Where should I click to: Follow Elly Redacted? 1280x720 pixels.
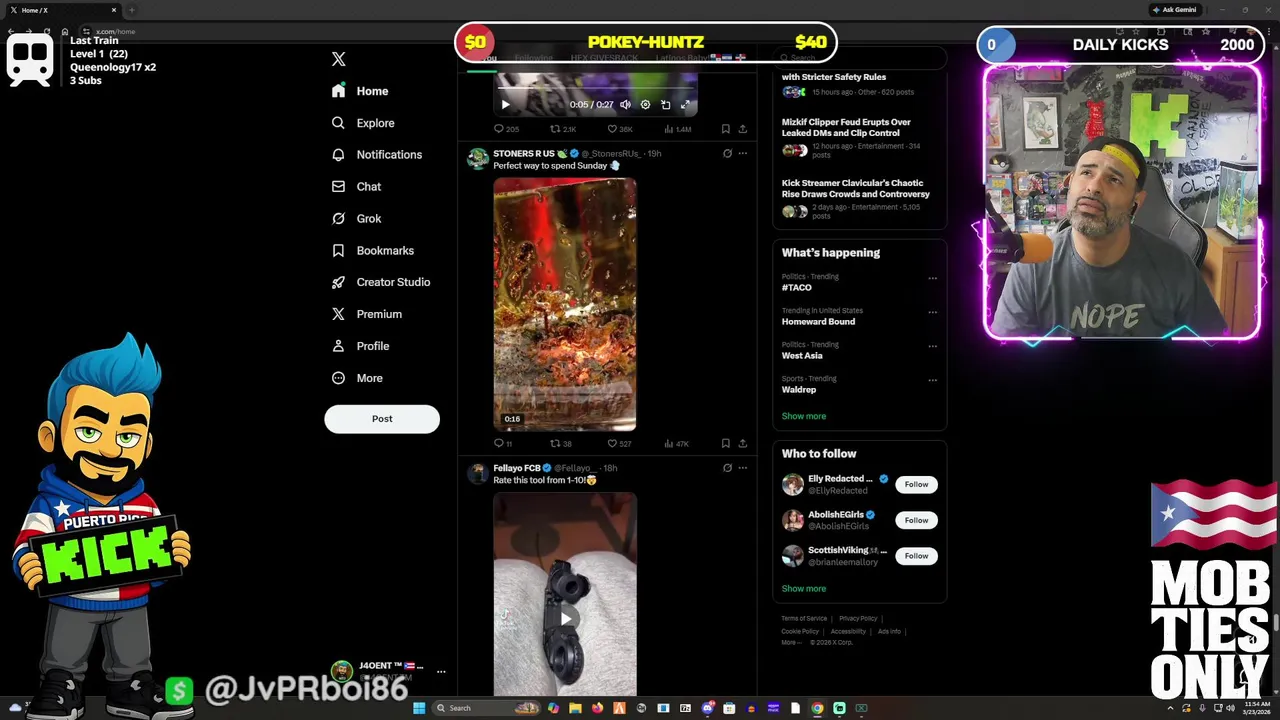916,484
